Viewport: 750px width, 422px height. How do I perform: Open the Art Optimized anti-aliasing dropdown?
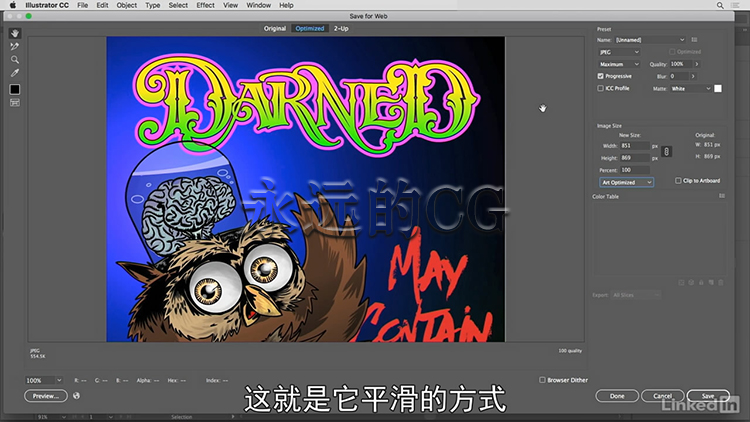[627, 182]
